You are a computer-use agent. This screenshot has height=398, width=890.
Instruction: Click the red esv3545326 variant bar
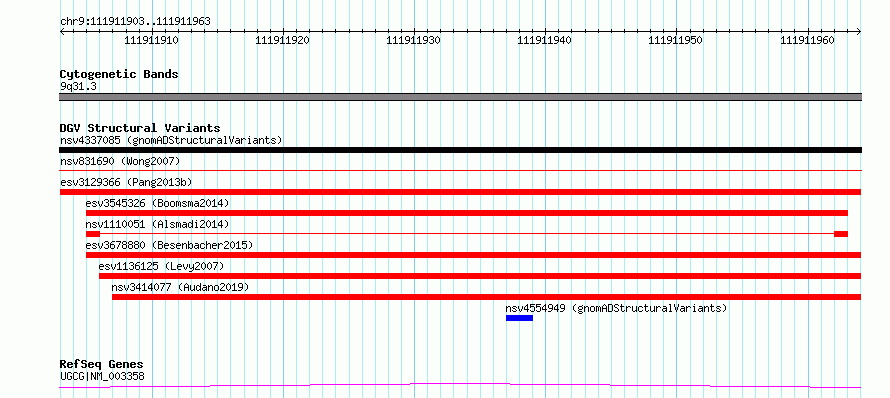tap(467, 213)
